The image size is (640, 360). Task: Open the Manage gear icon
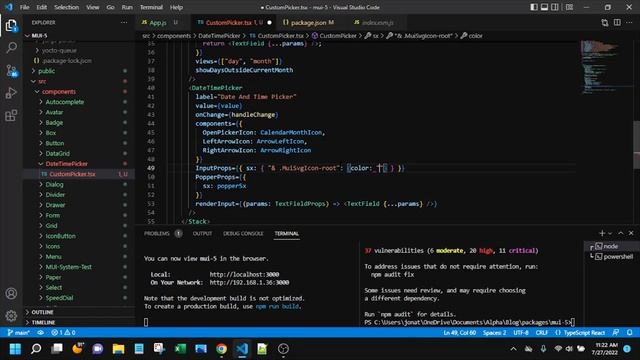[11, 316]
